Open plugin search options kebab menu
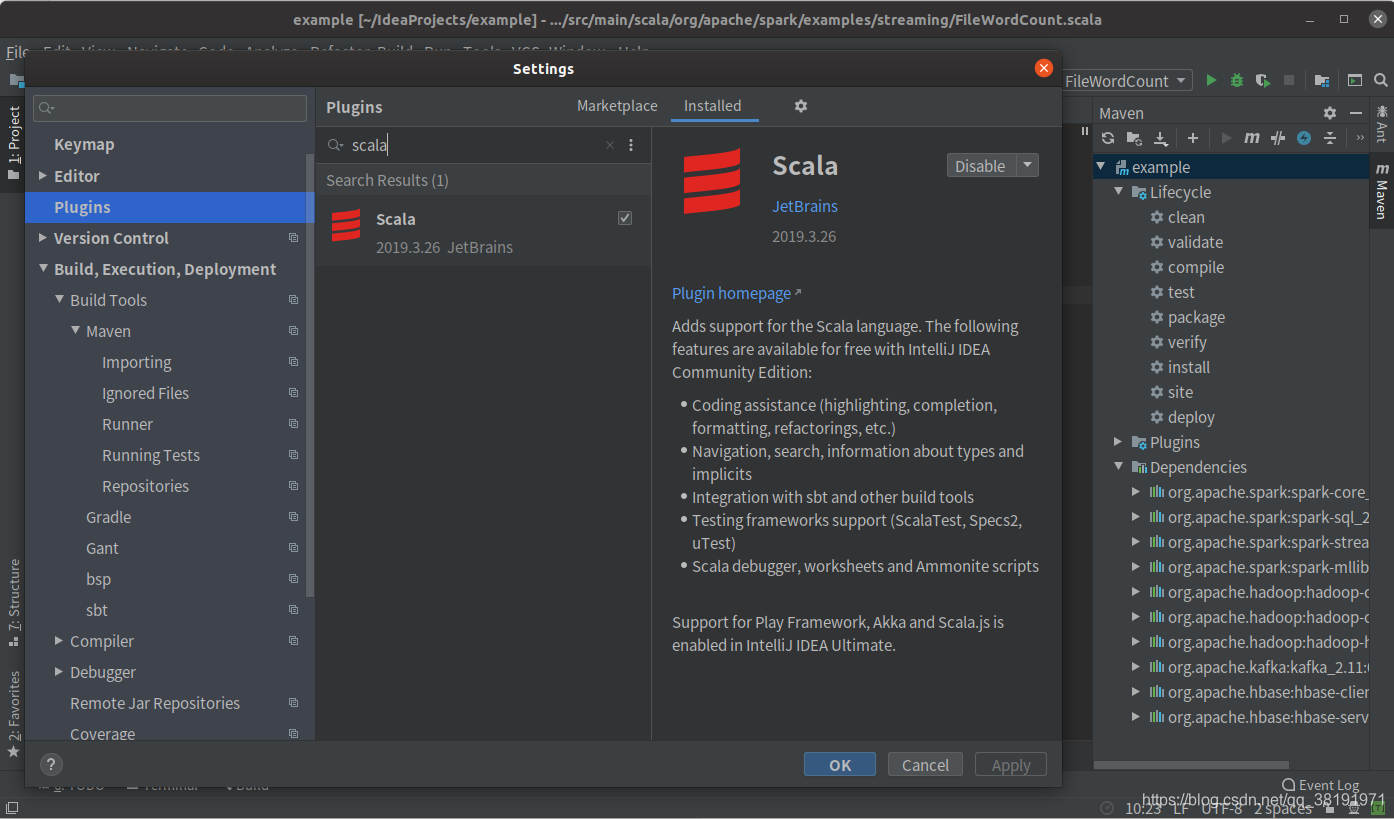Image resolution: width=1394 pixels, height=819 pixels. [x=631, y=145]
